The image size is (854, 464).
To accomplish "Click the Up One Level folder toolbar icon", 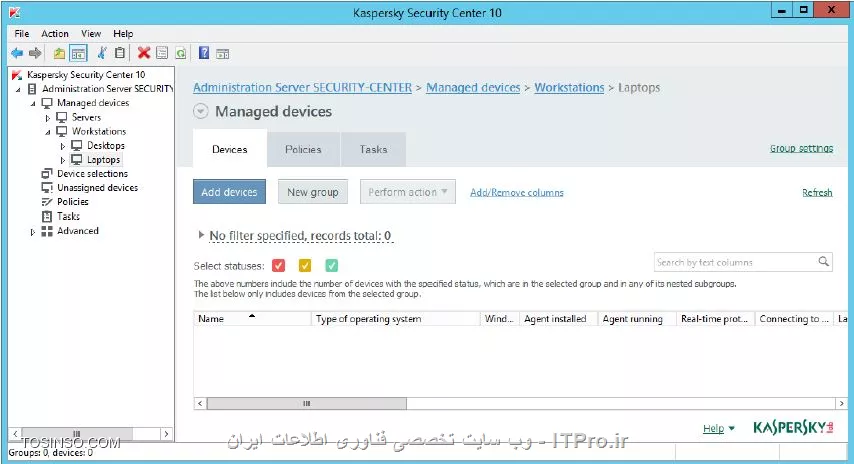I will (x=59, y=53).
